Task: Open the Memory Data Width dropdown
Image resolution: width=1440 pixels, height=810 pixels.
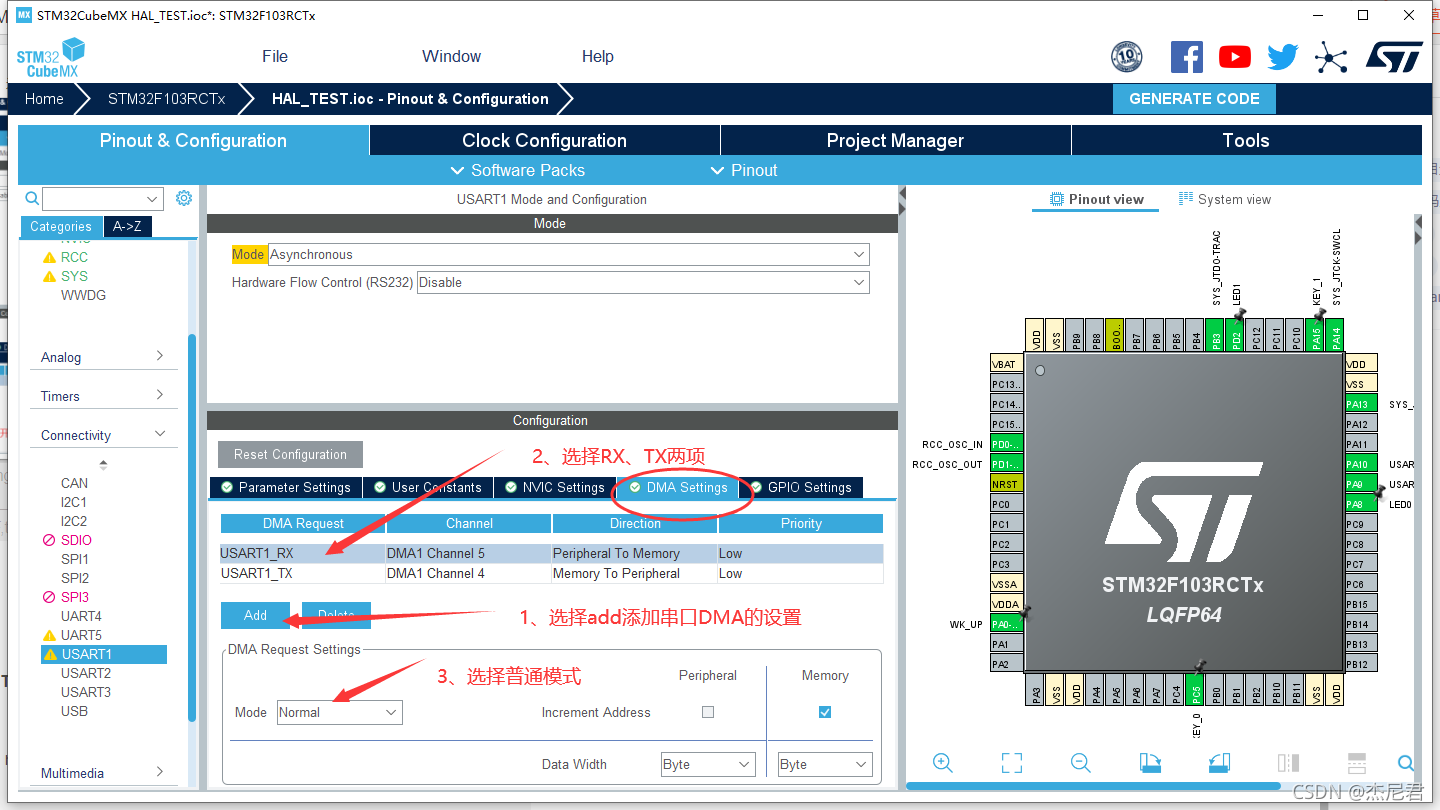Action: pyautogui.click(x=825, y=764)
